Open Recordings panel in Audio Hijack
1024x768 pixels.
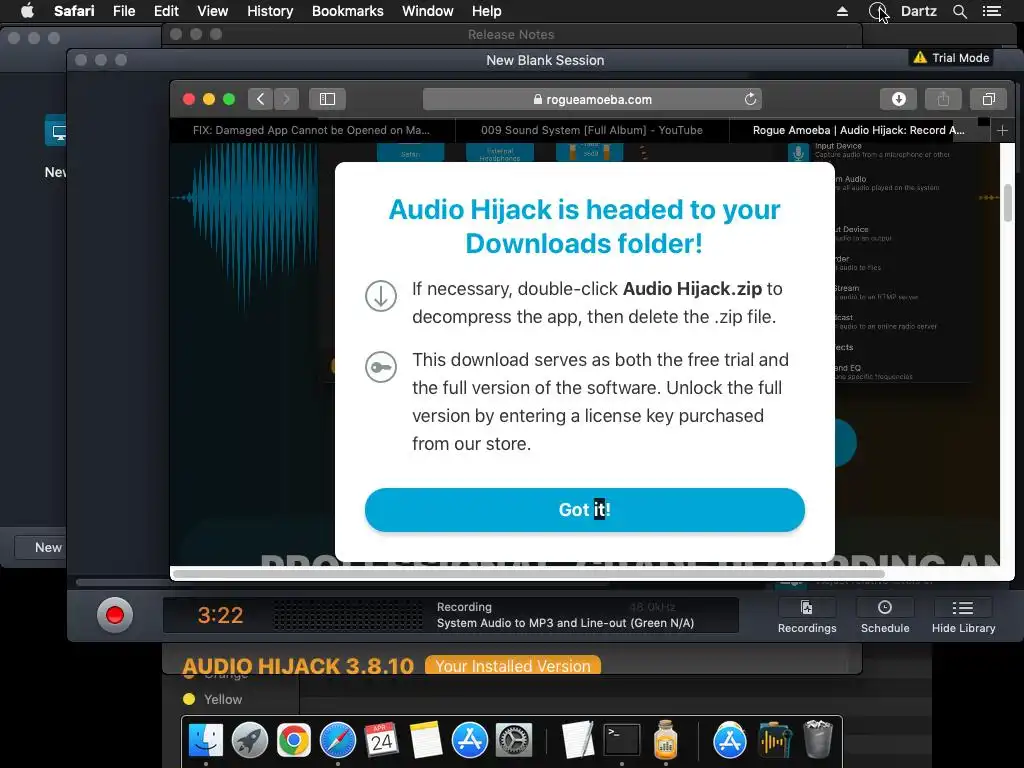tap(807, 616)
